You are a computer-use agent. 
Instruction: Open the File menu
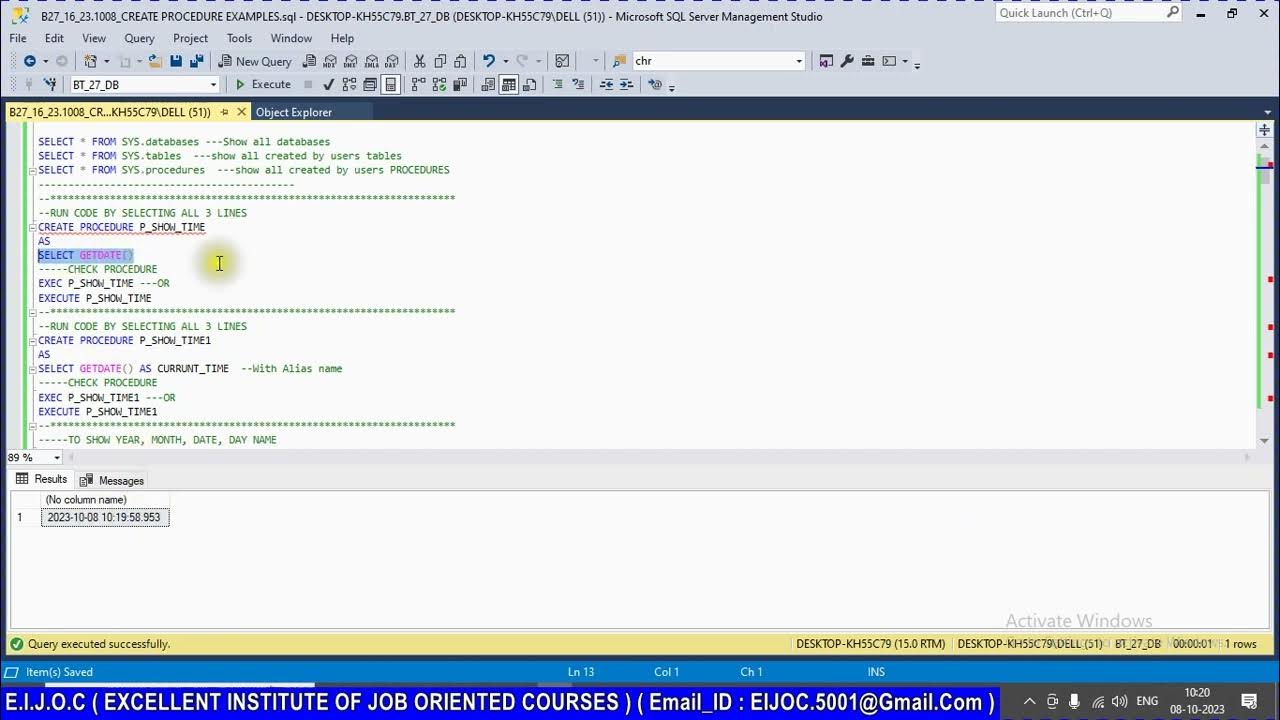click(18, 38)
